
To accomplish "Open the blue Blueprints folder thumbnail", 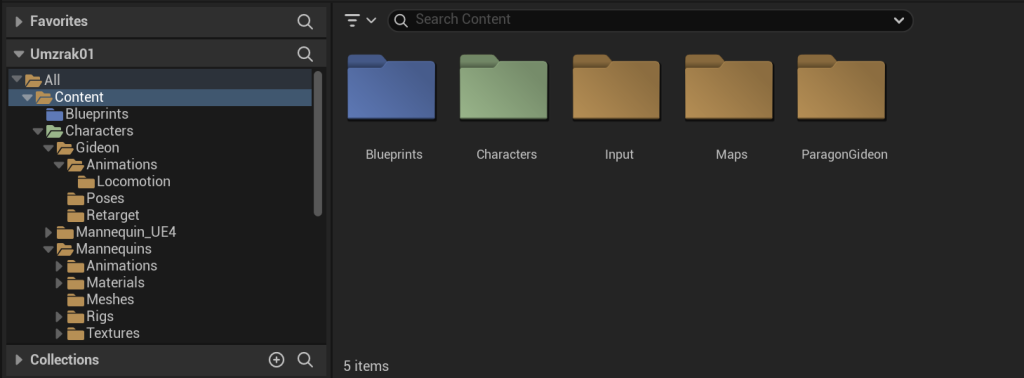I will tap(391, 87).
